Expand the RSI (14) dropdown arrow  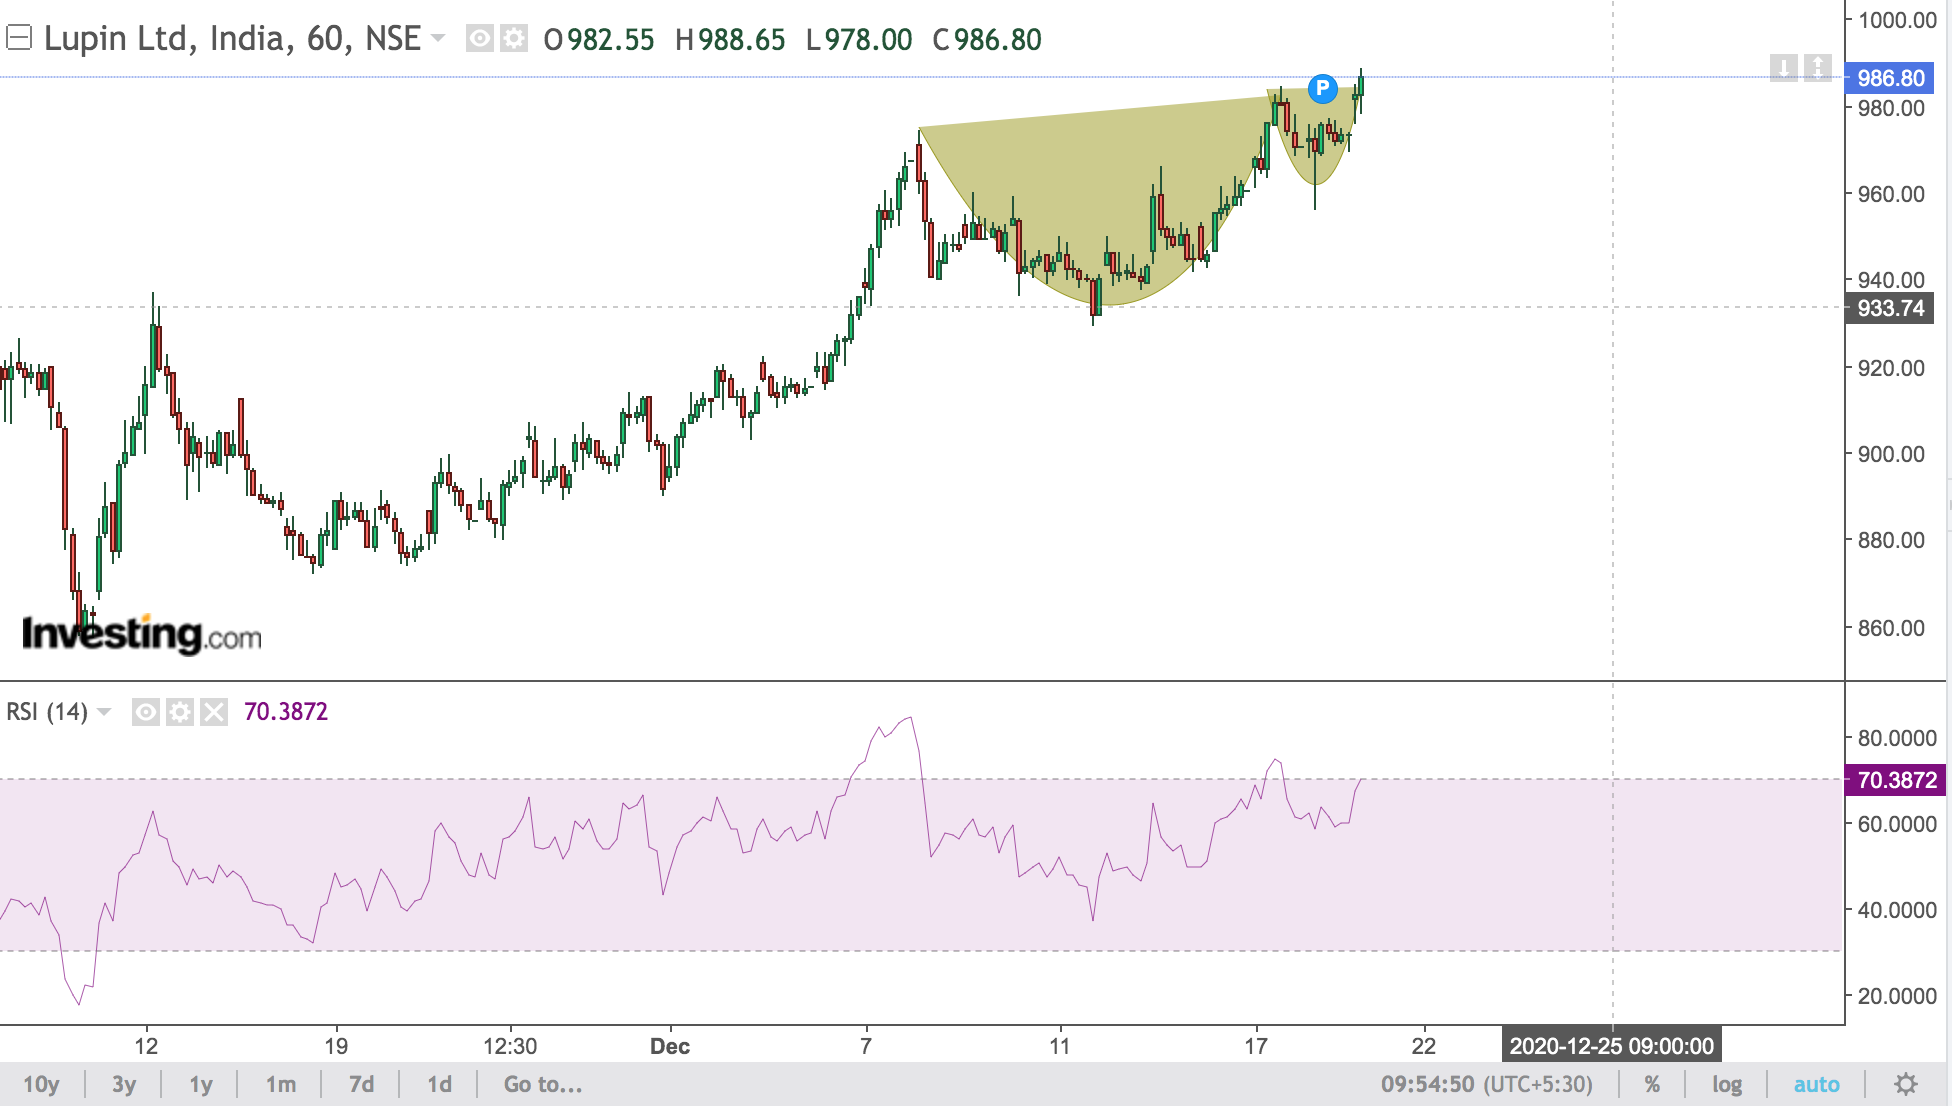tap(104, 712)
